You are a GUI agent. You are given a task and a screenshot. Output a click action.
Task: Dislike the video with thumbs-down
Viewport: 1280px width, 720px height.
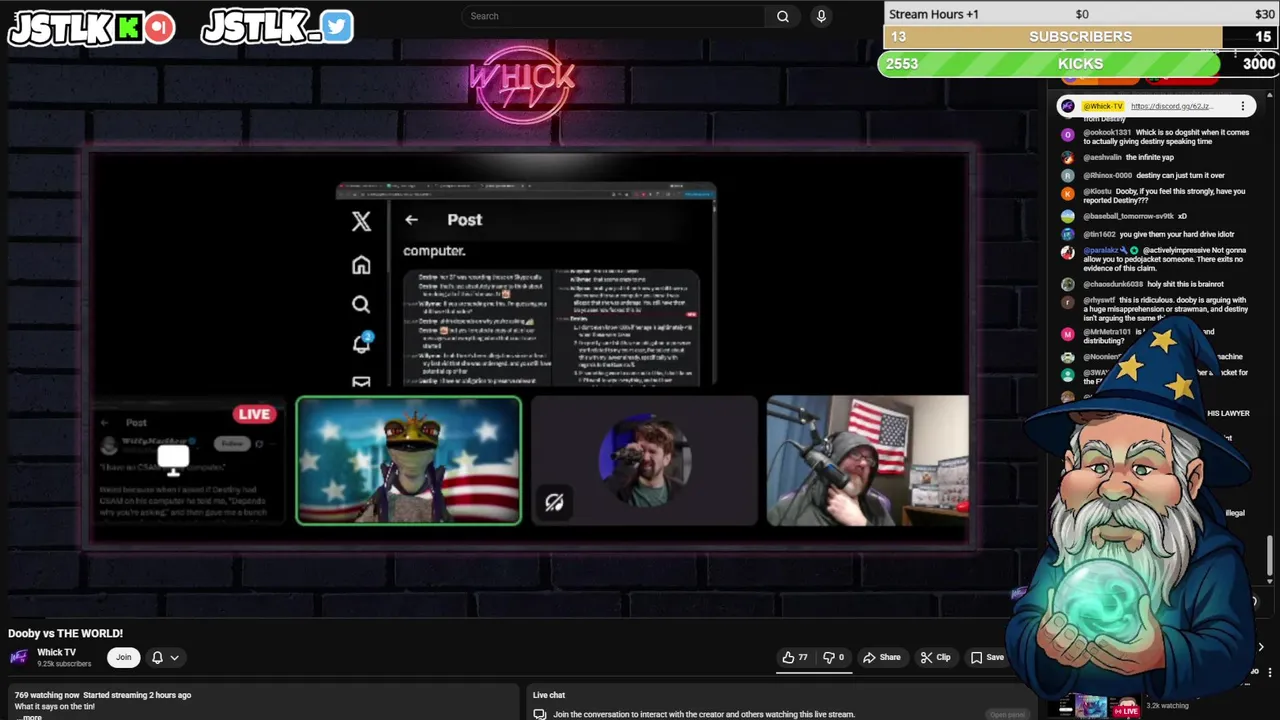pyautogui.click(x=834, y=657)
